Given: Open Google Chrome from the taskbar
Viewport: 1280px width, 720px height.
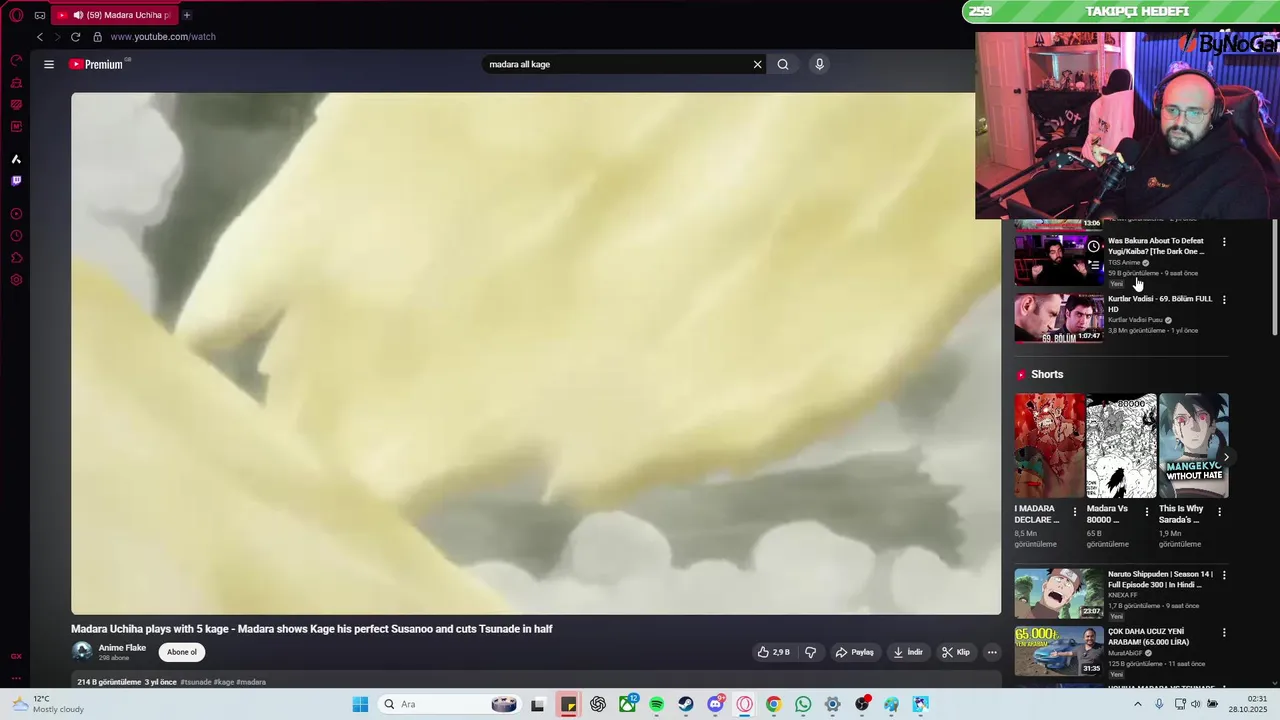Looking at the screenshot, I should coord(773,704).
